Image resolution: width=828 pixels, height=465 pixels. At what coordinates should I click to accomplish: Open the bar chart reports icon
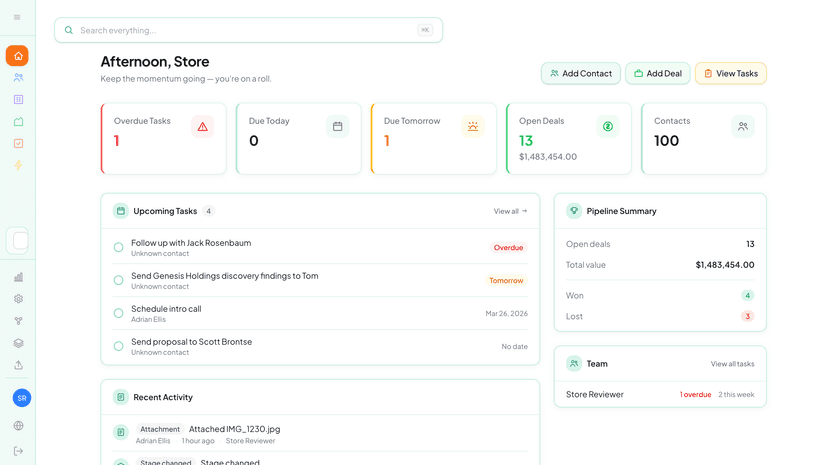pyautogui.click(x=18, y=277)
